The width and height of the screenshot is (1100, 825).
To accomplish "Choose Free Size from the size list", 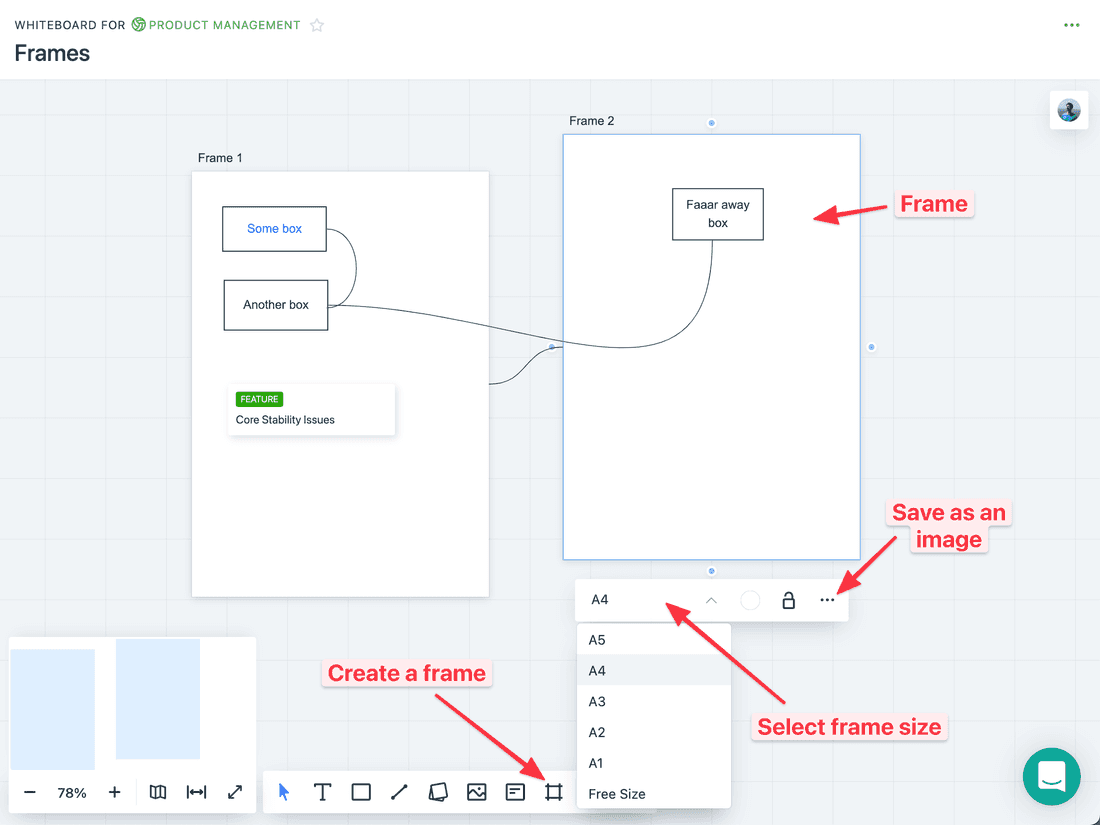I will click(x=616, y=794).
